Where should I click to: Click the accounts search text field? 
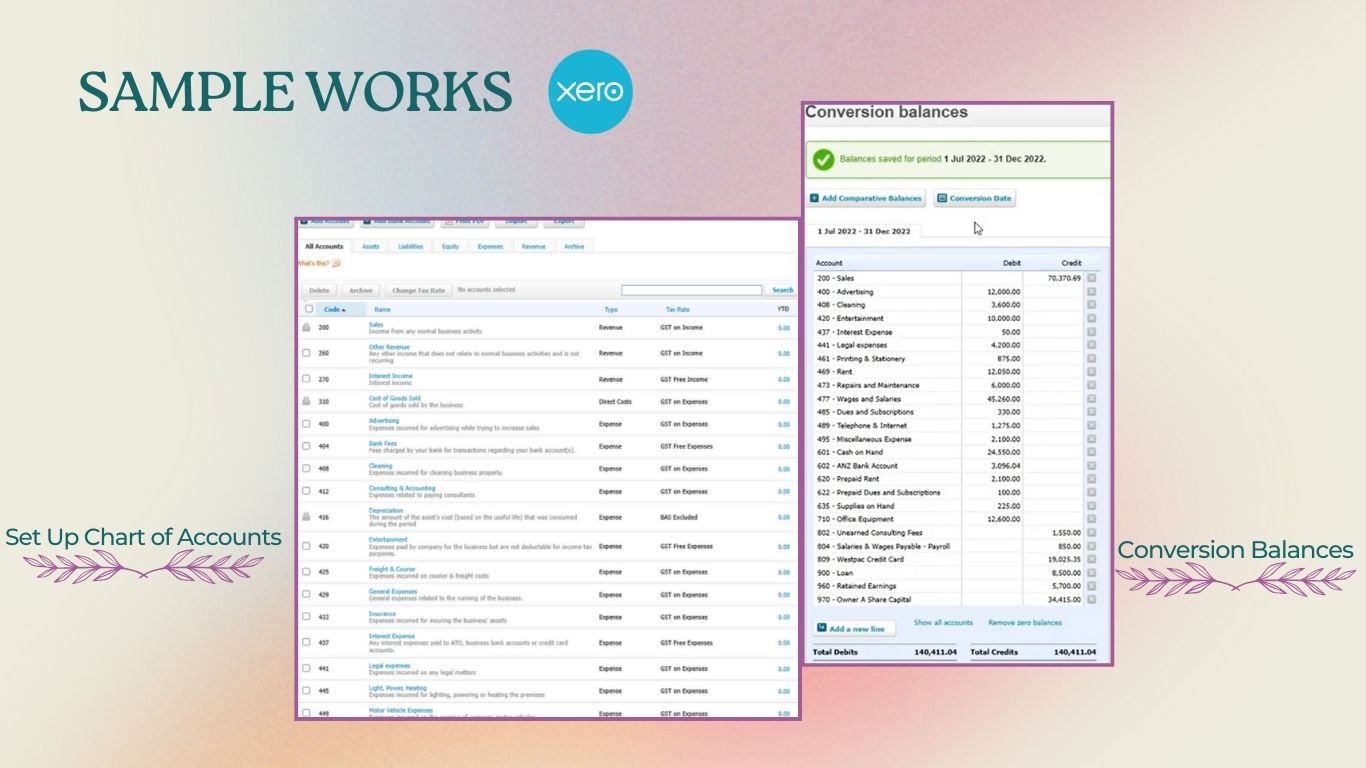(x=691, y=290)
